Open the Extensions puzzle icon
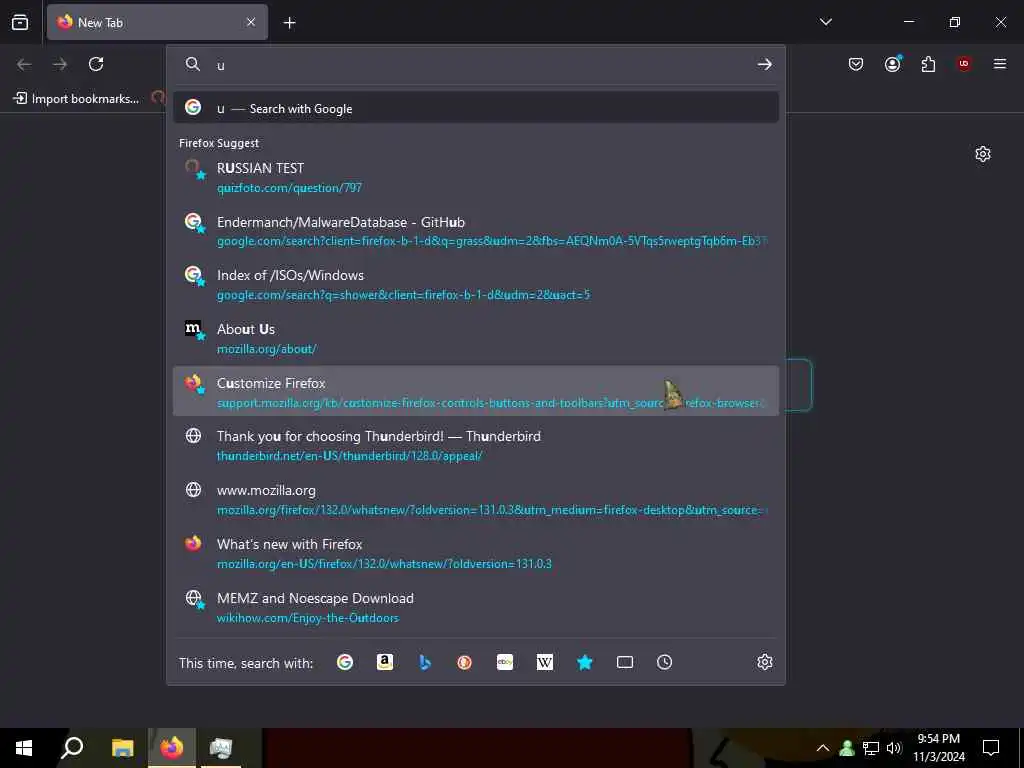 928,64
